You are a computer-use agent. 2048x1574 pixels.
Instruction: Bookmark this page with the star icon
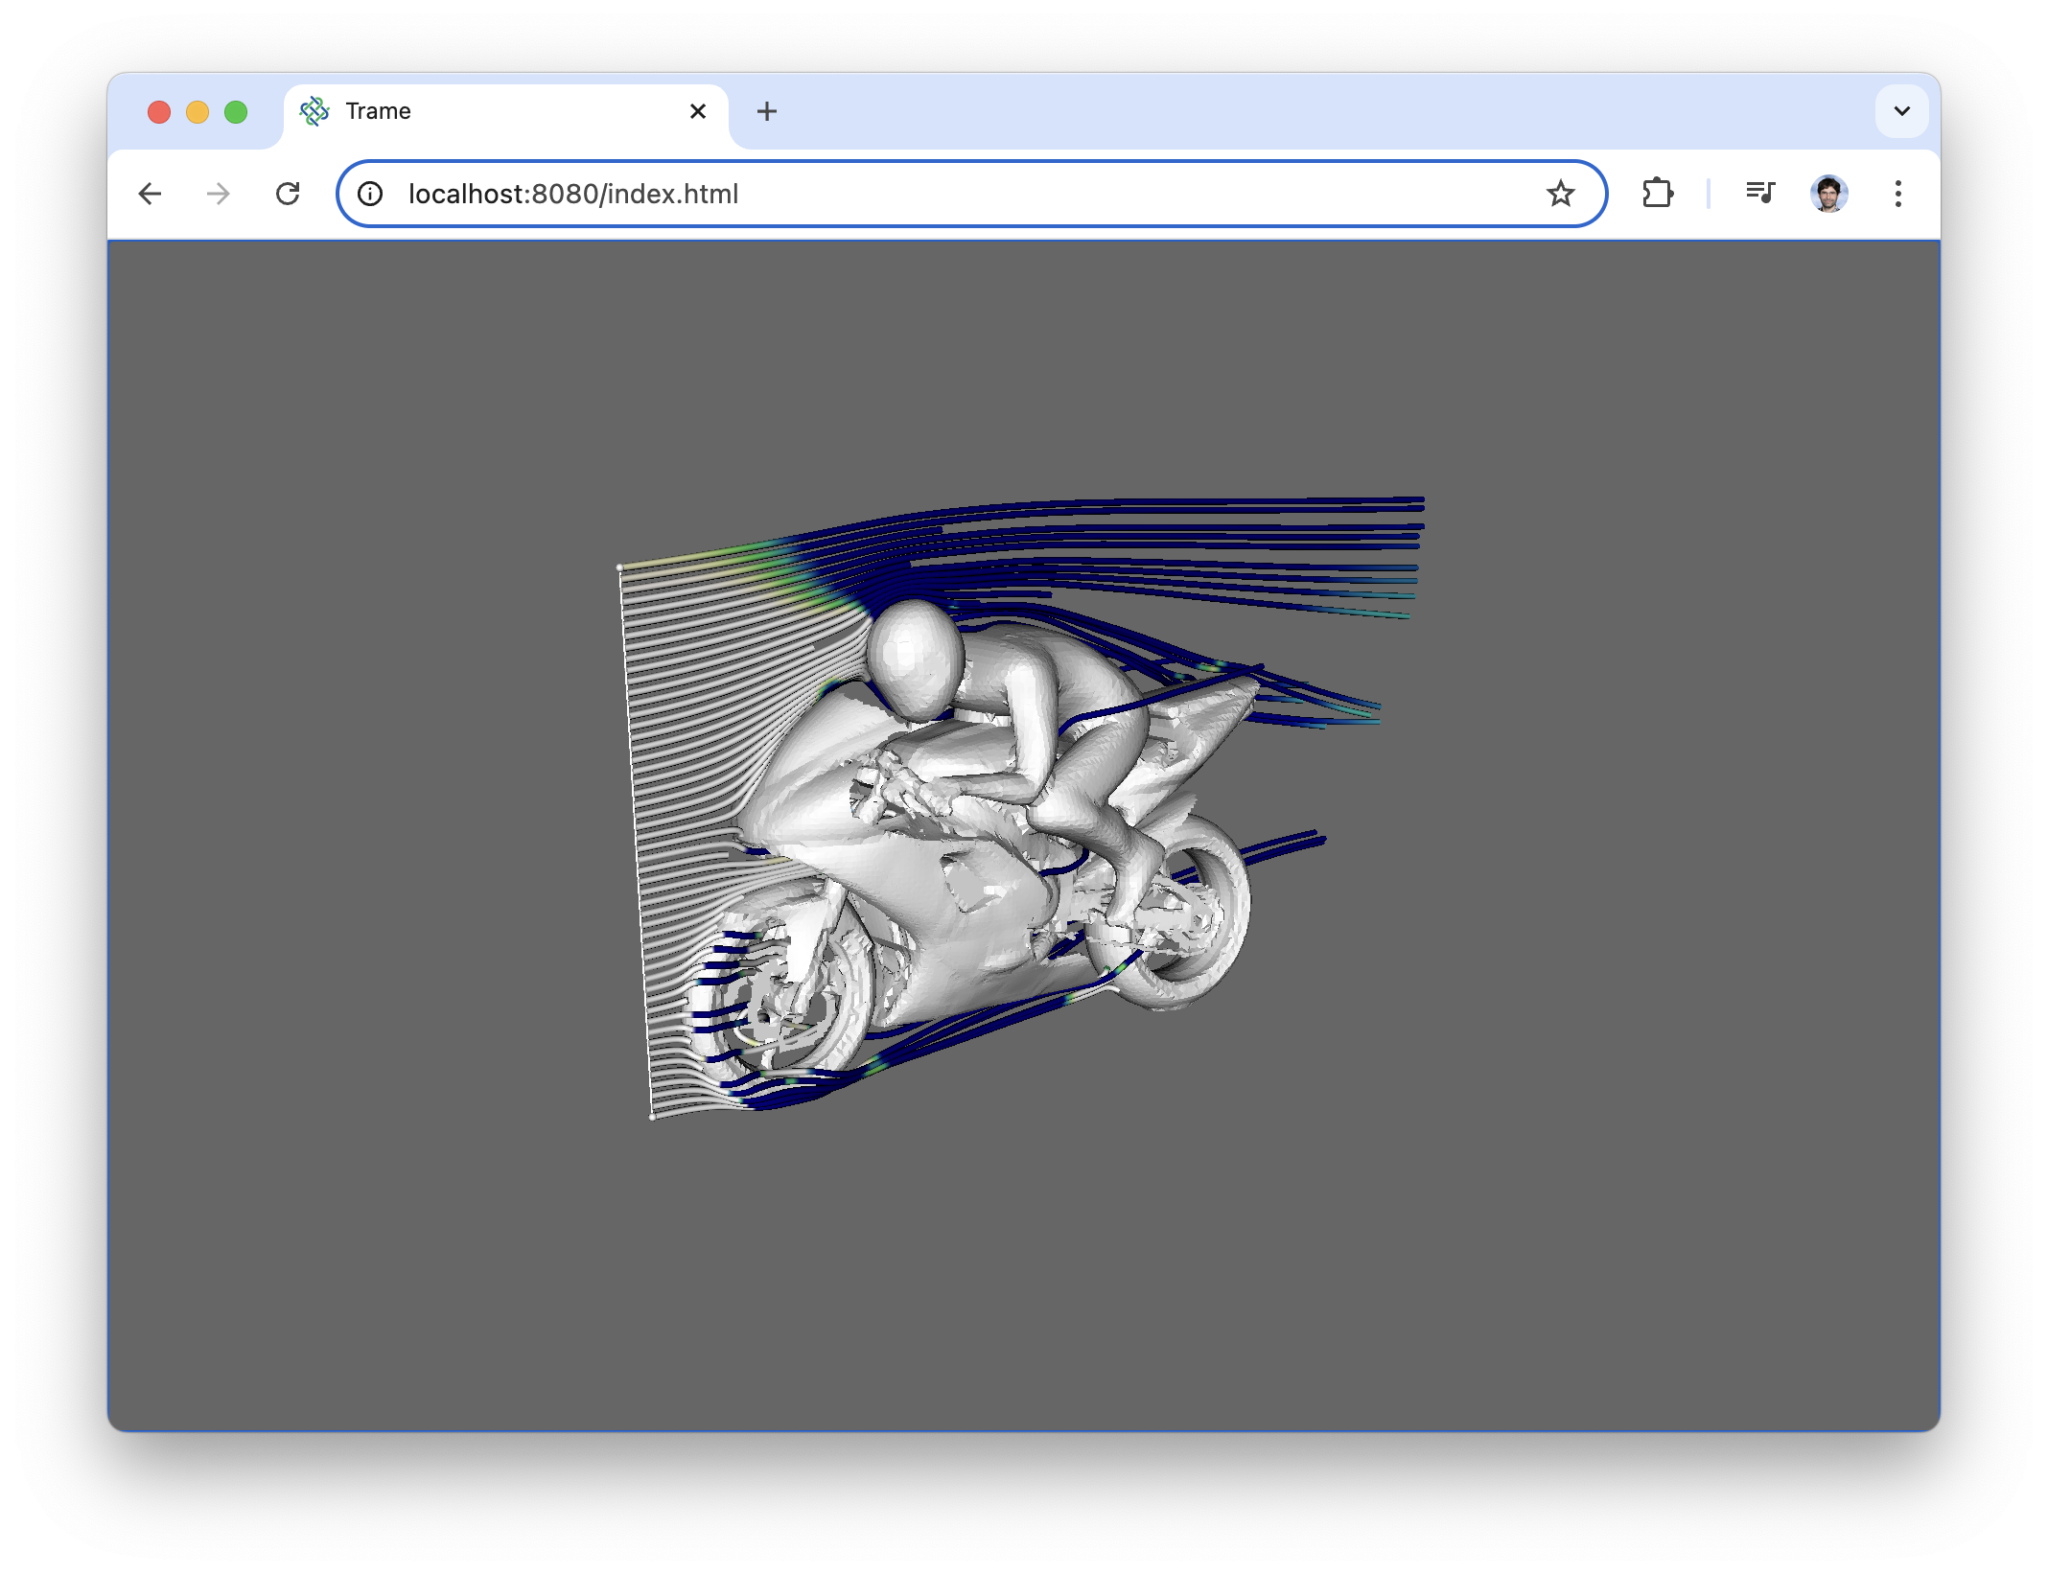point(1560,194)
